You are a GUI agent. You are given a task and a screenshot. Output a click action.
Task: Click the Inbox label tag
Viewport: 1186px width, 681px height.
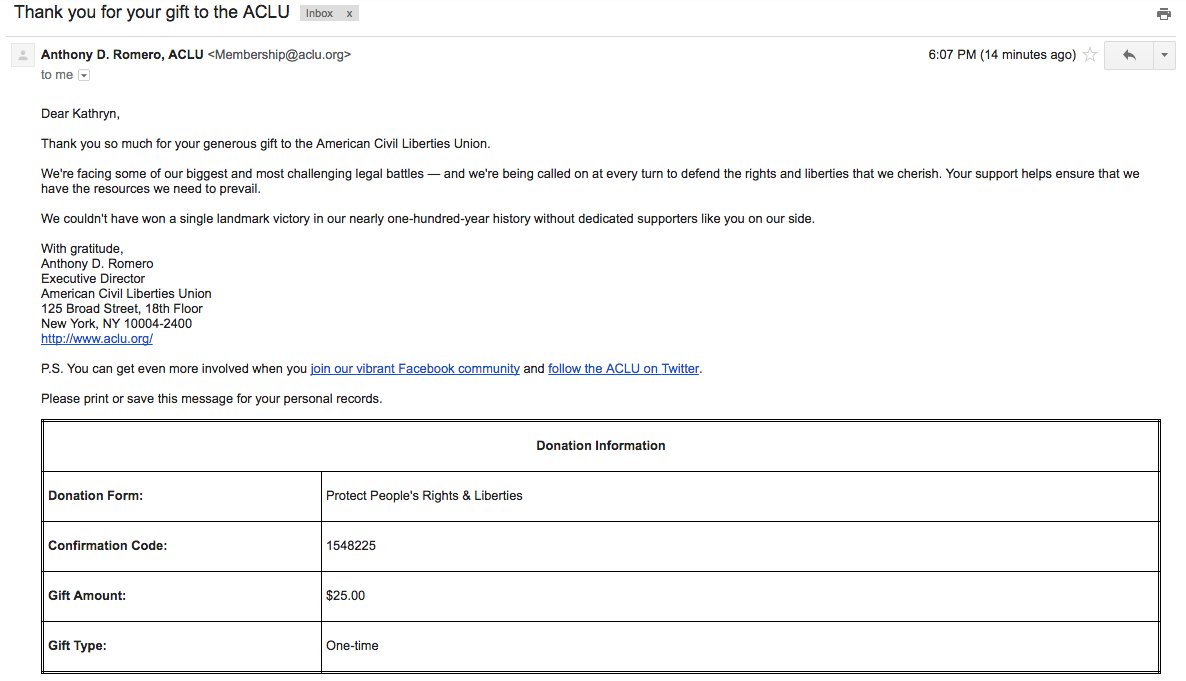click(320, 14)
